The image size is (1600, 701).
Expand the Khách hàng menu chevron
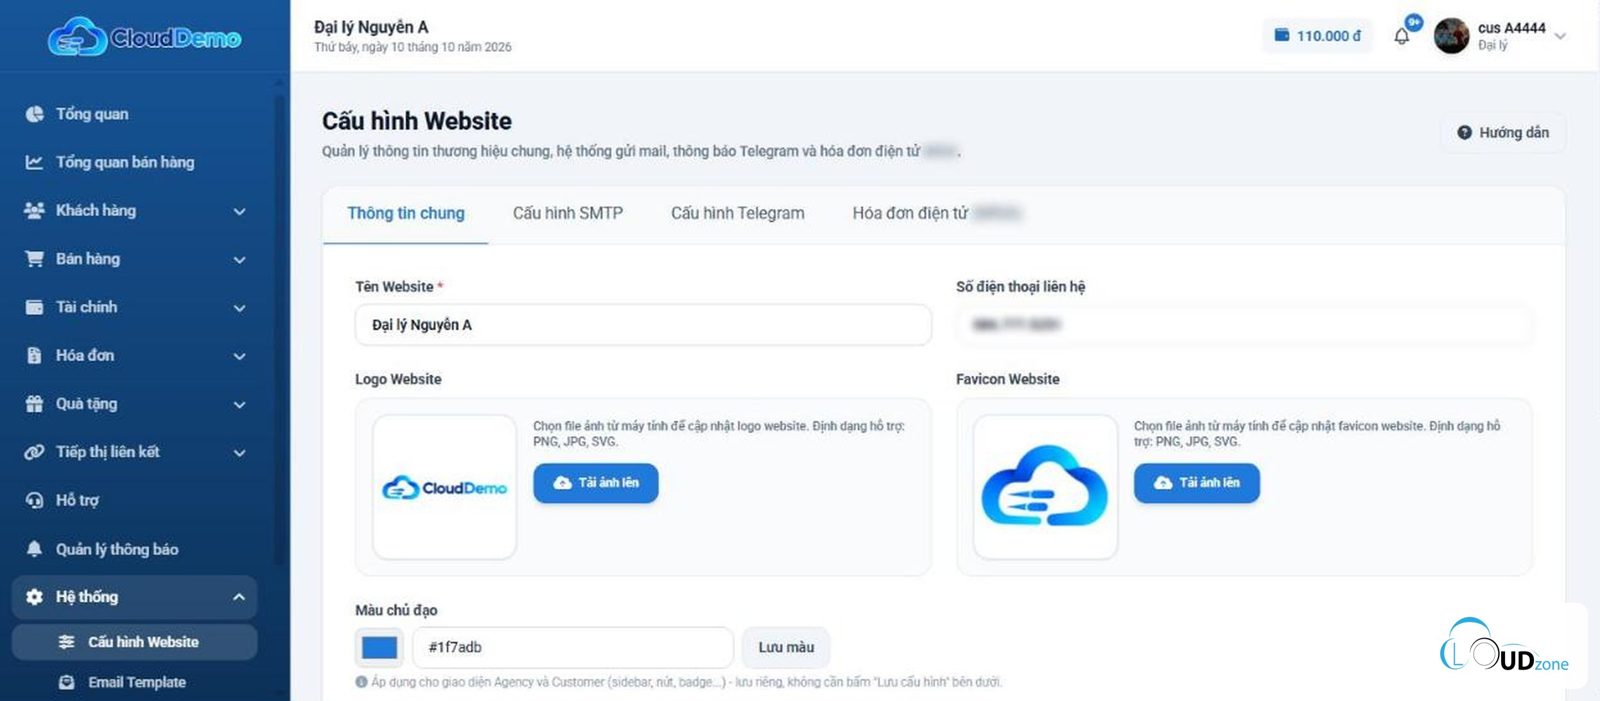click(x=239, y=211)
